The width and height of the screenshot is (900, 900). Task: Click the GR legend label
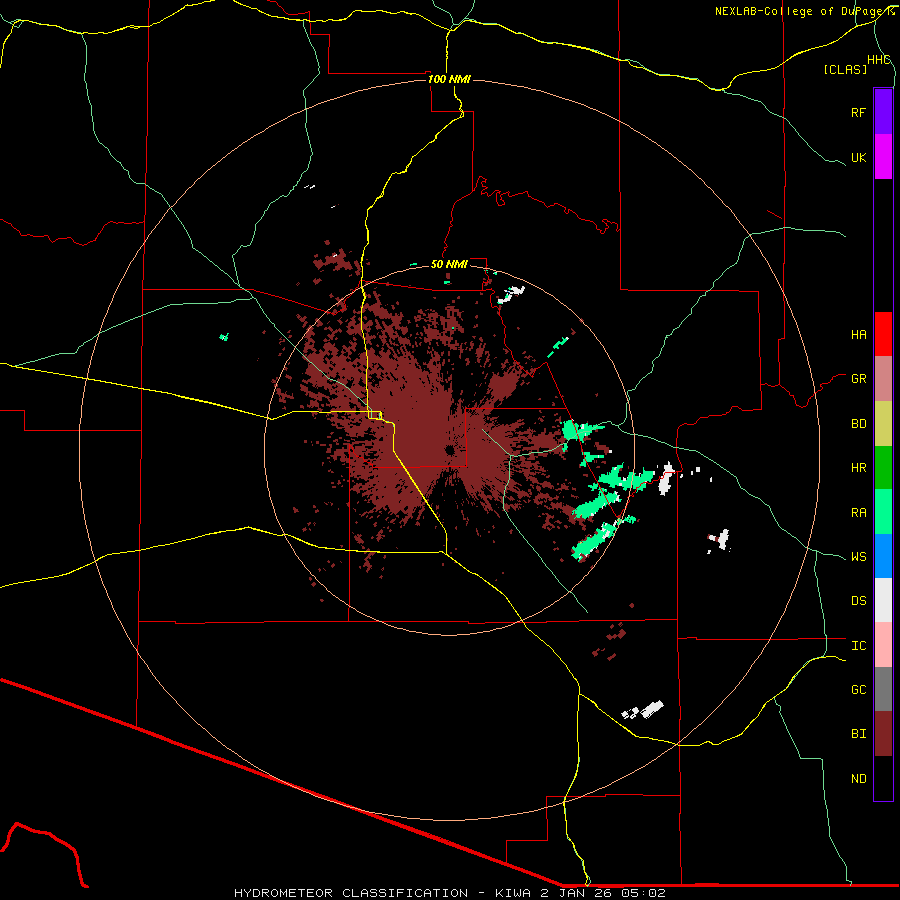pyautogui.click(x=858, y=379)
